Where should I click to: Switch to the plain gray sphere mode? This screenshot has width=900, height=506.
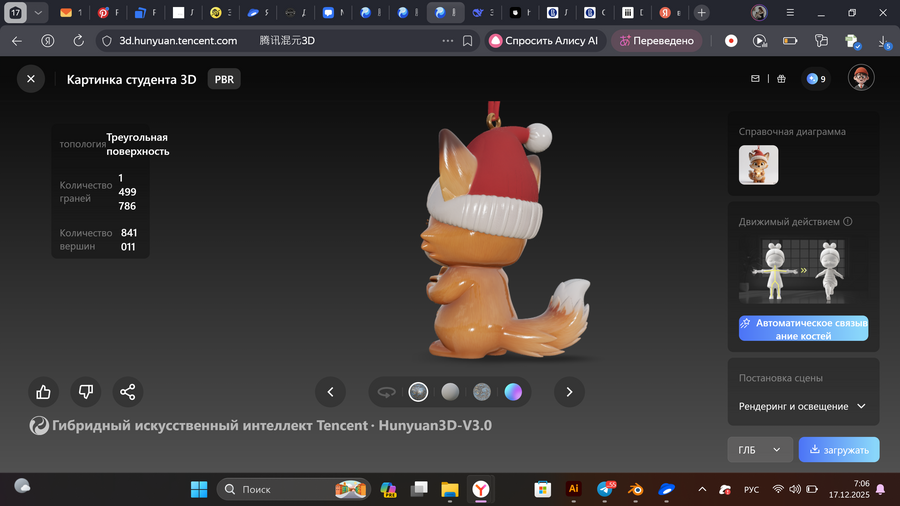point(450,392)
